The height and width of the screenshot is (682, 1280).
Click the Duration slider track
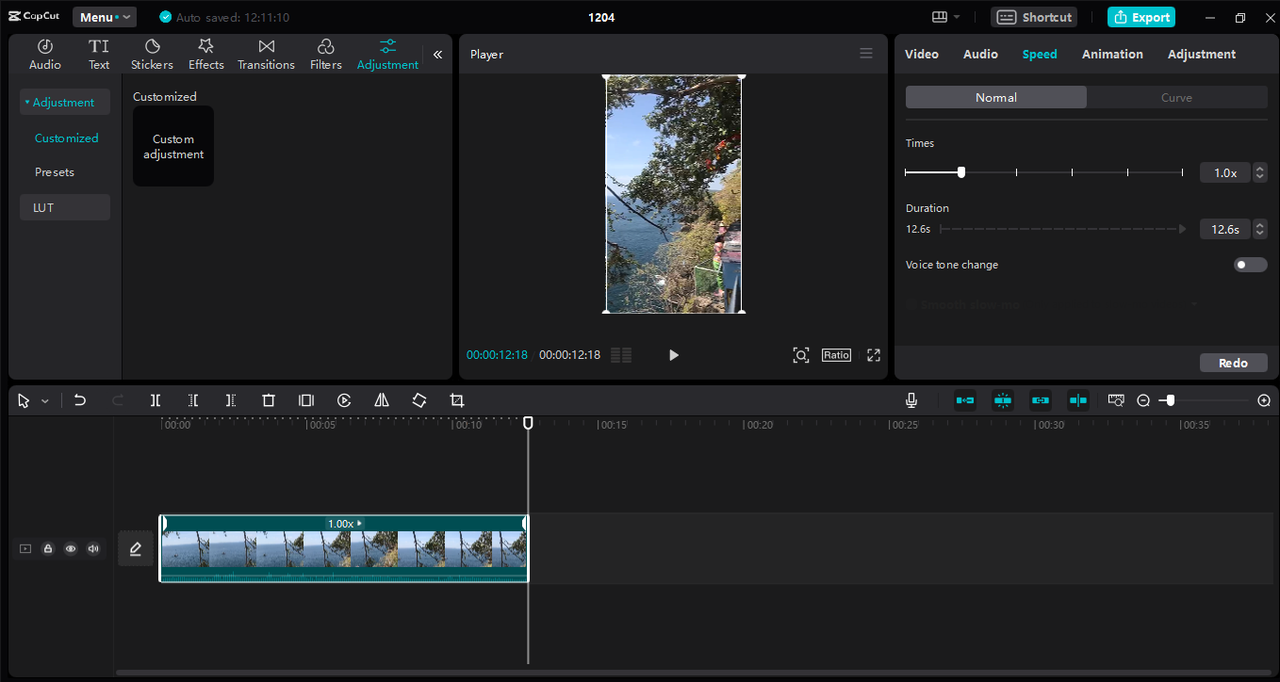1062,229
